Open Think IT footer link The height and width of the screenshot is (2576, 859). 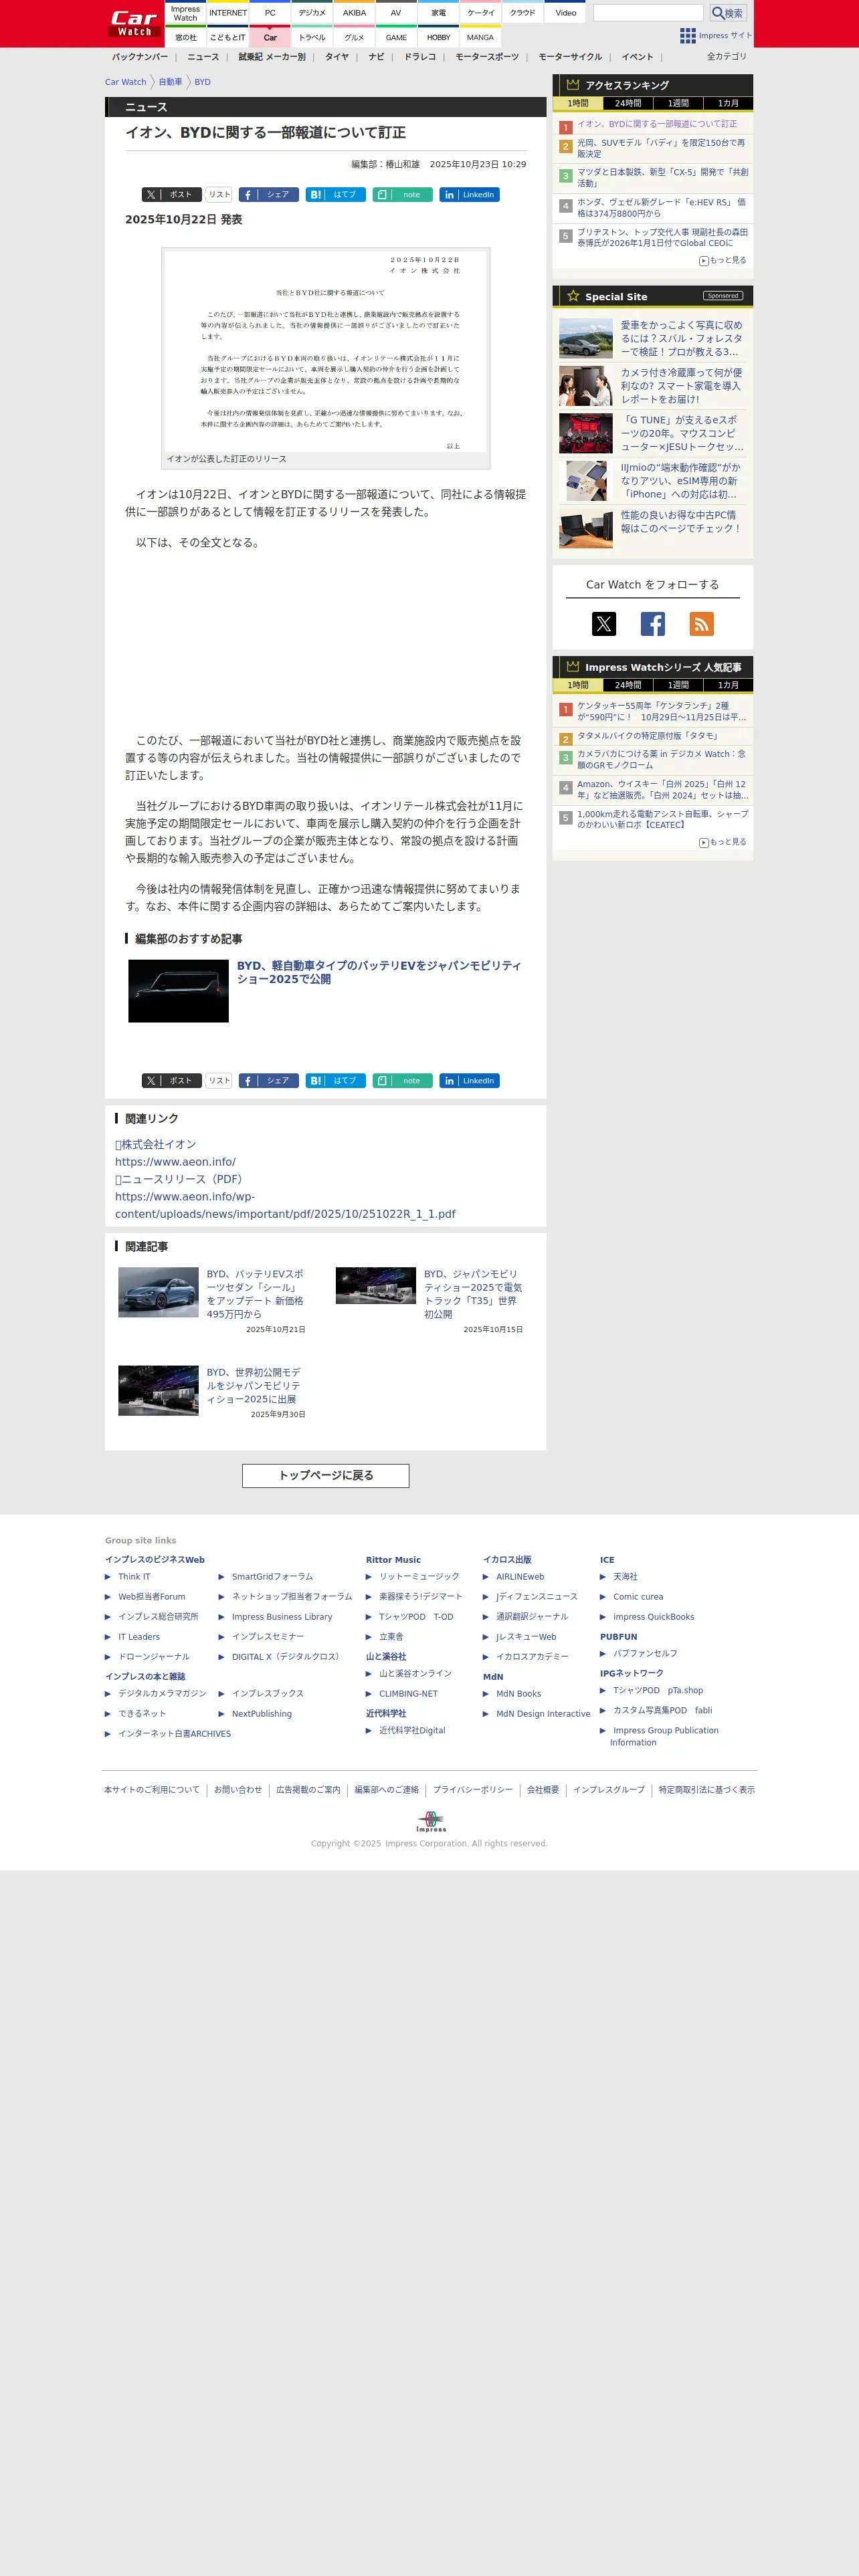pos(134,1576)
